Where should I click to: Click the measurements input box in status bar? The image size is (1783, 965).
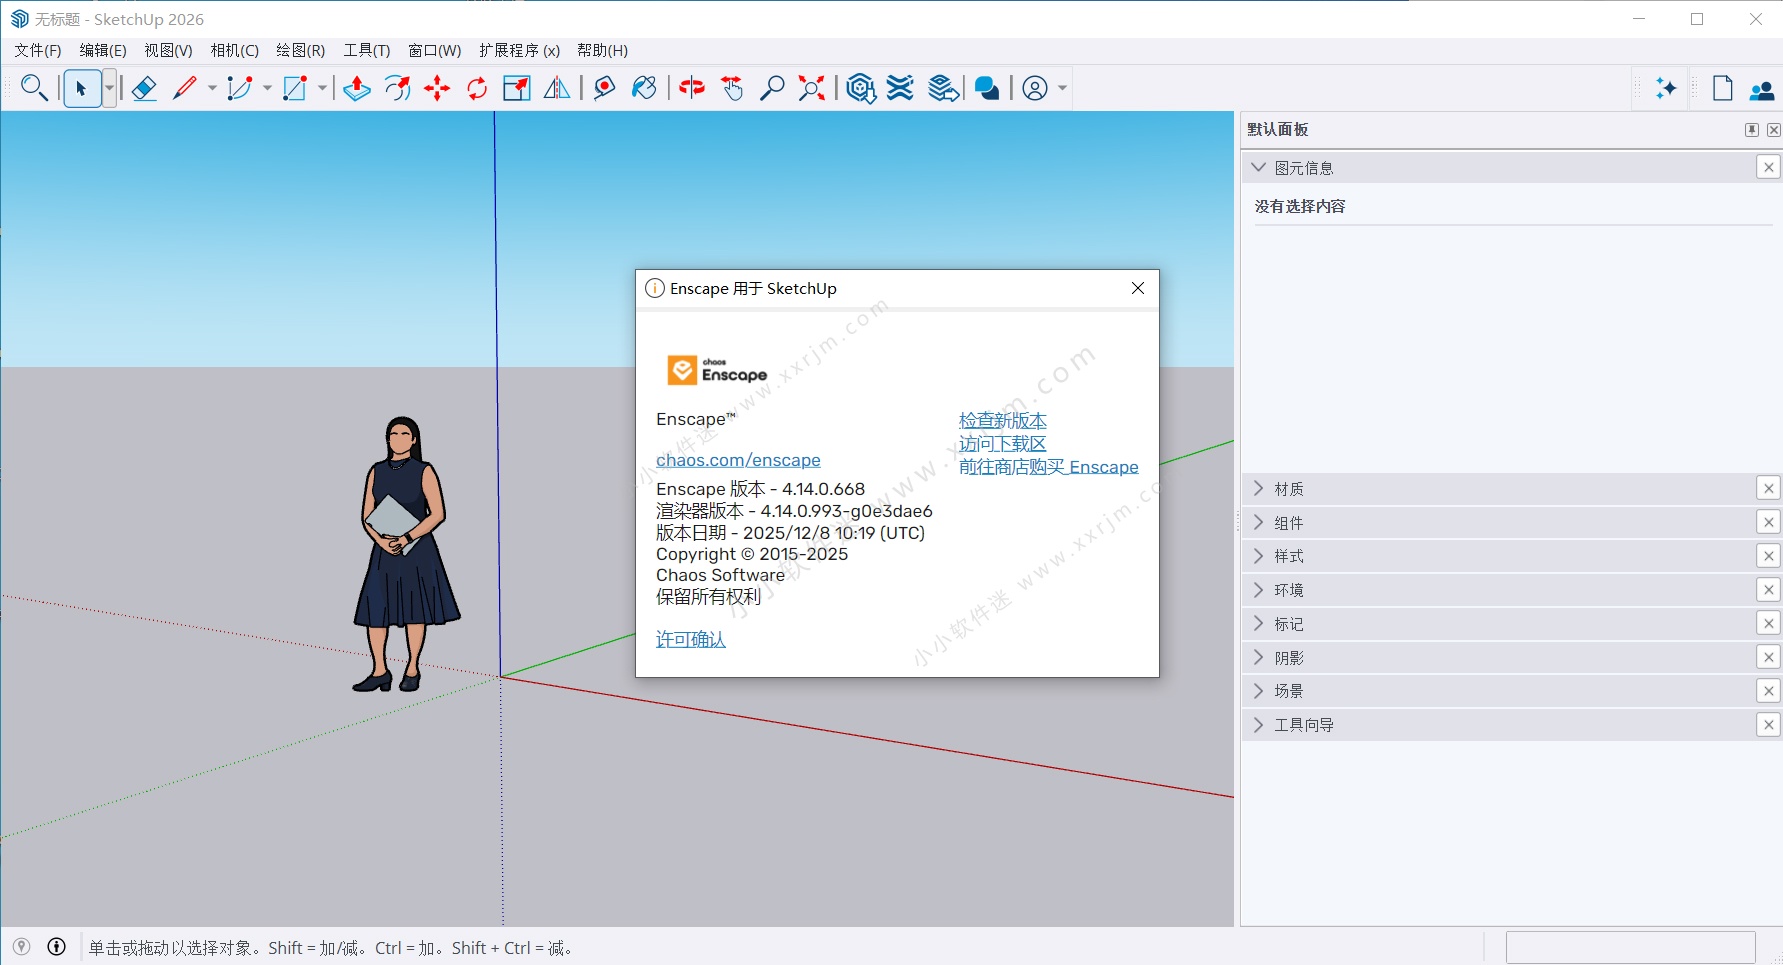(x=1630, y=947)
